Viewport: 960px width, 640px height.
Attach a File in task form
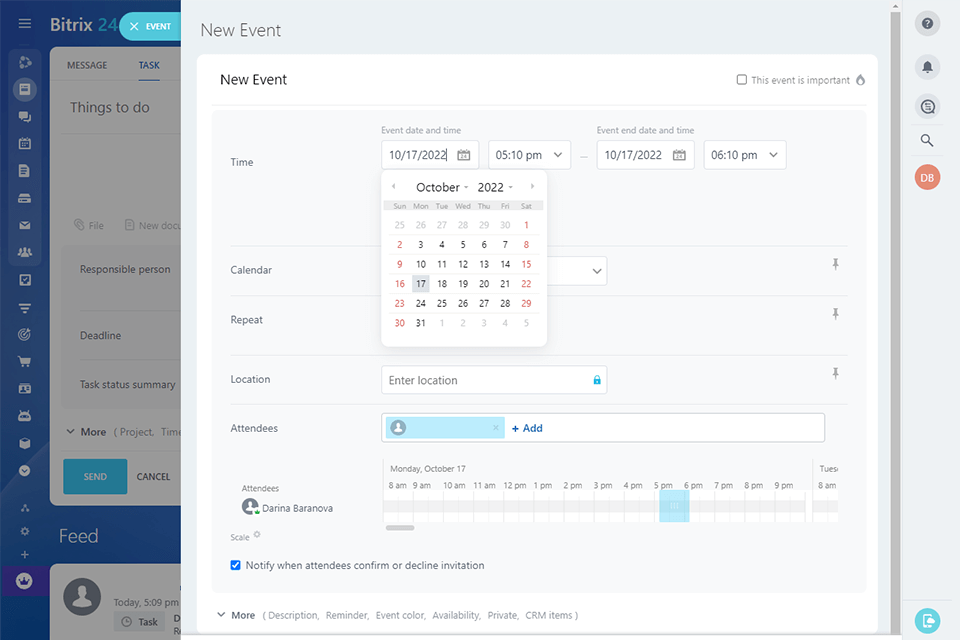[x=89, y=225]
